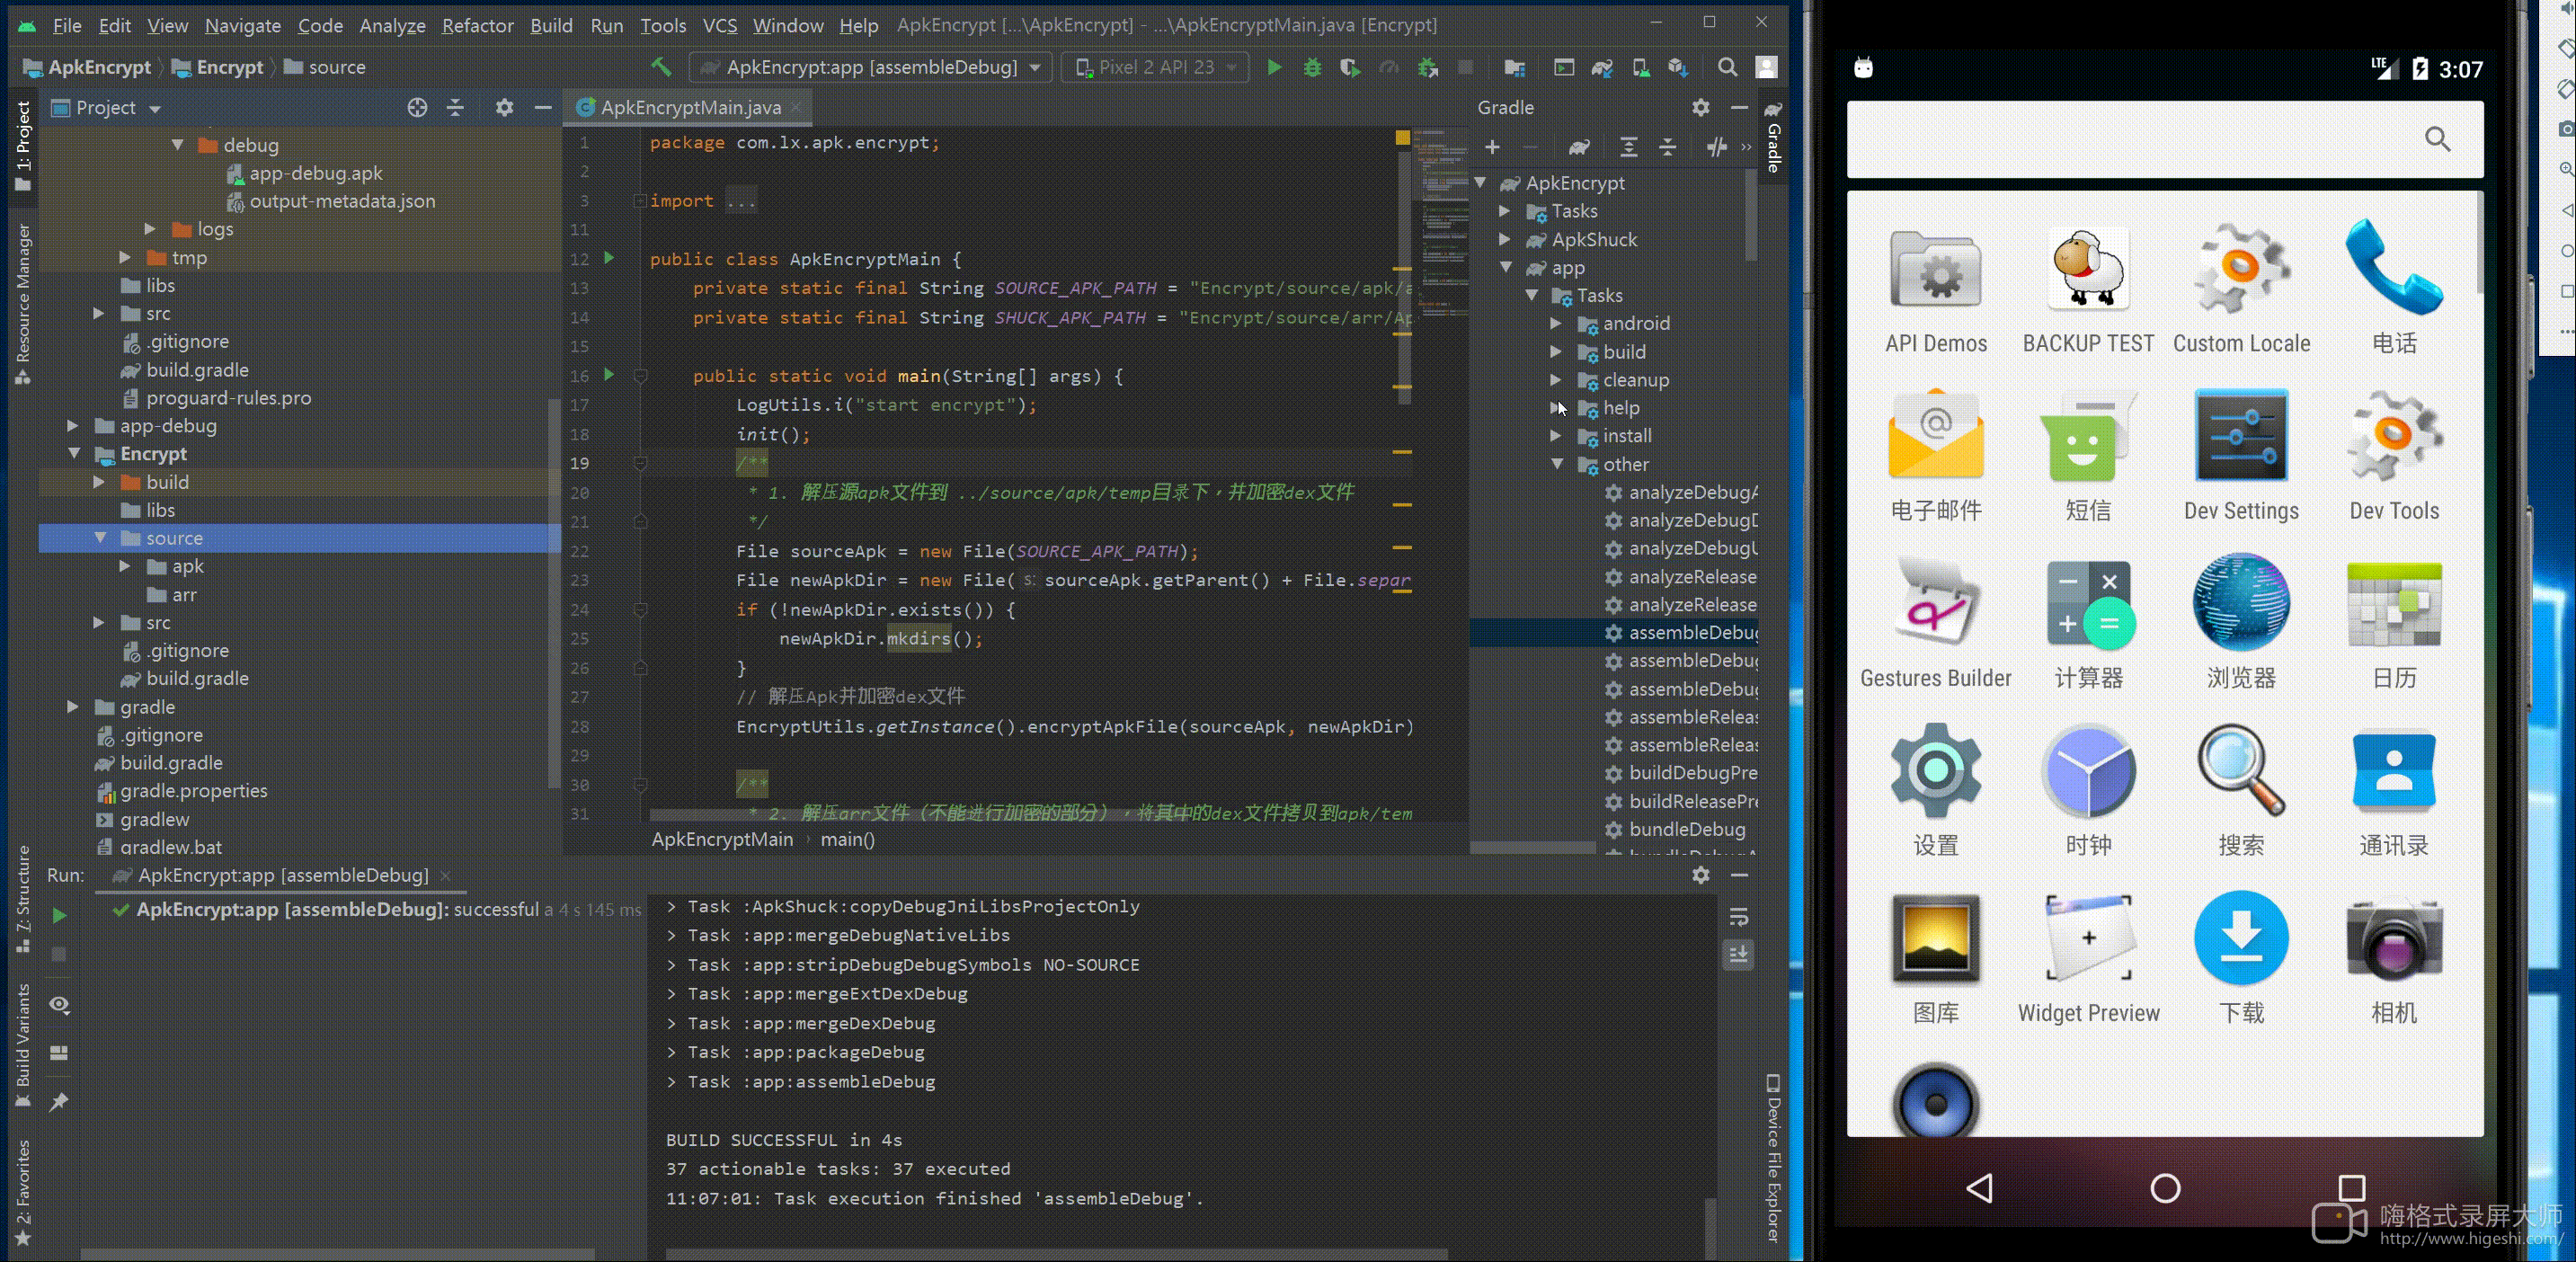The width and height of the screenshot is (2576, 1262).
Task: Toggle task view eye icon in Run panel
Action: pyautogui.click(x=59, y=1004)
